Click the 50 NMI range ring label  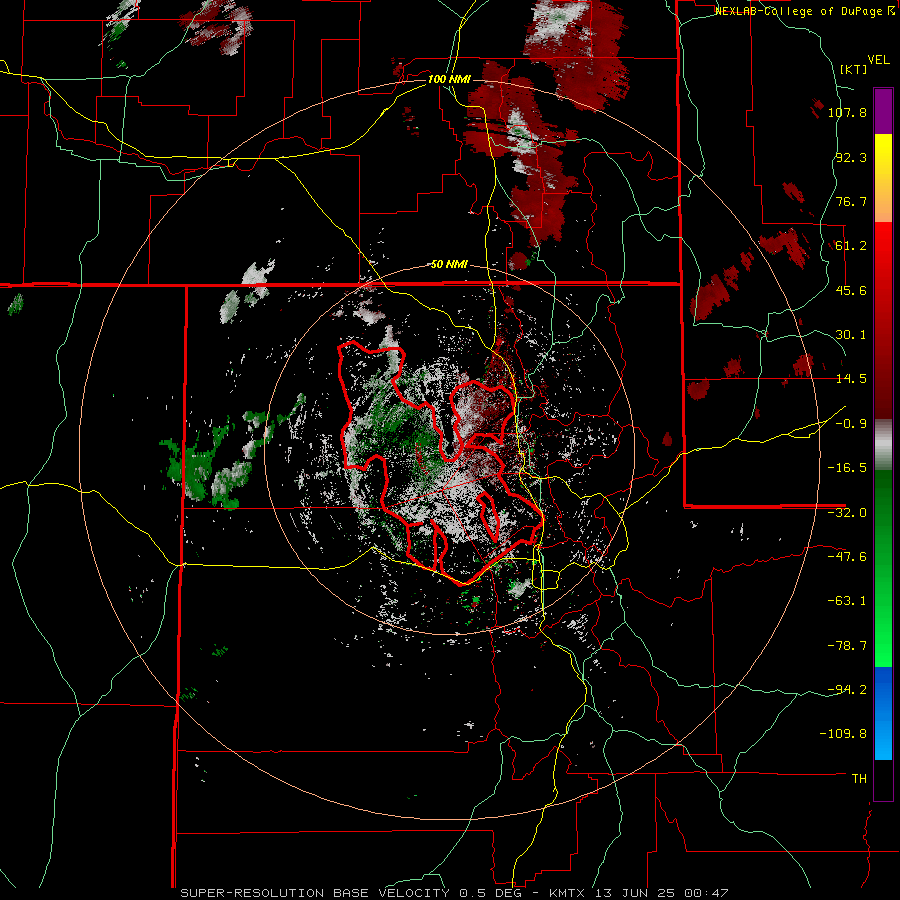tap(449, 265)
